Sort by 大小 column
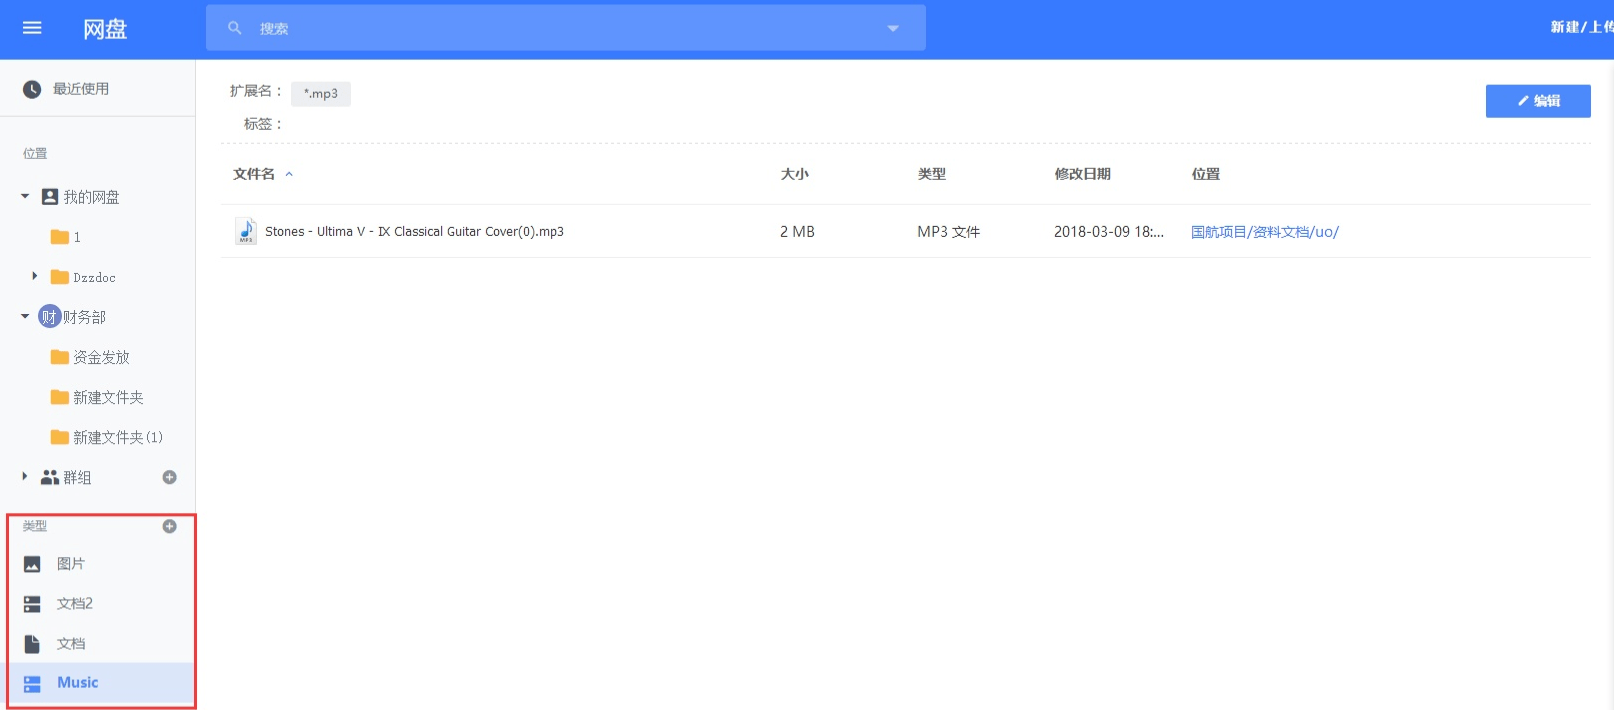 (794, 174)
